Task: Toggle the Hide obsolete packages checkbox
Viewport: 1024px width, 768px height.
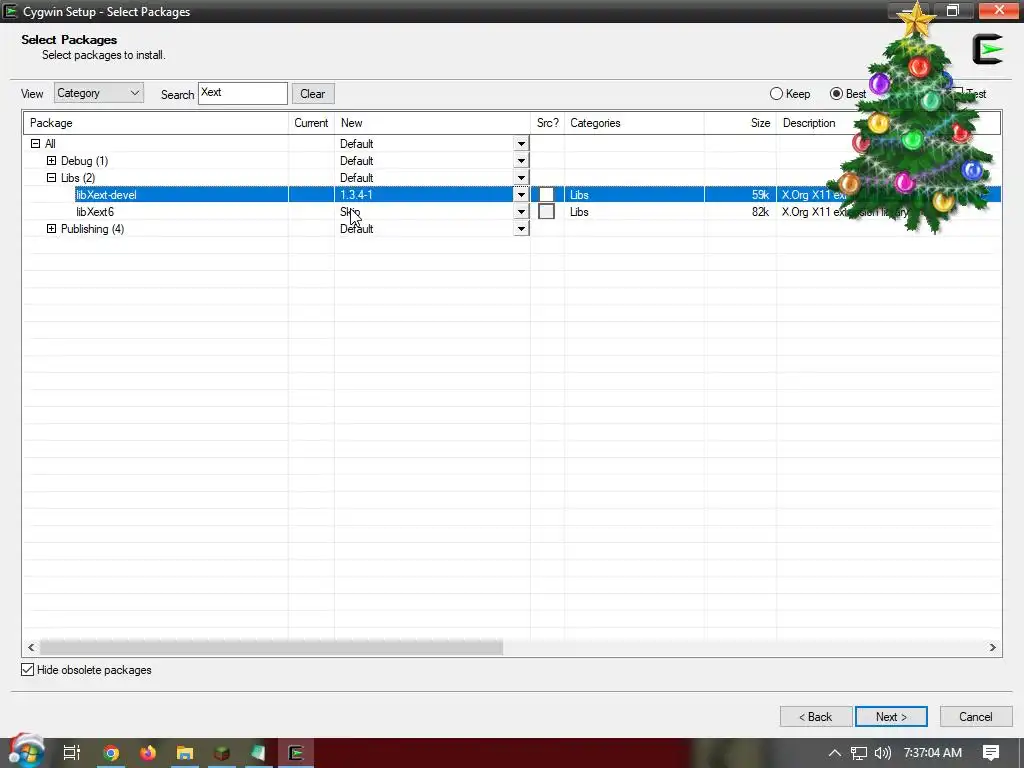Action: (x=27, y=669)
